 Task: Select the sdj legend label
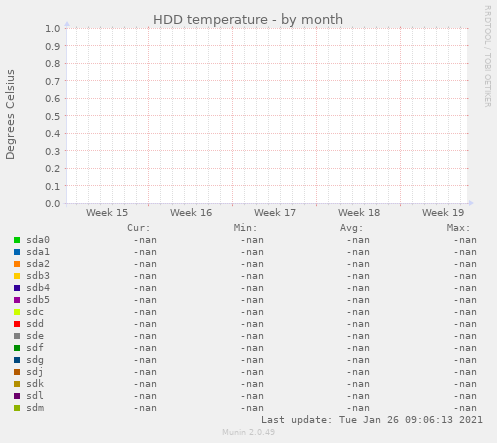tap(35, 372)
